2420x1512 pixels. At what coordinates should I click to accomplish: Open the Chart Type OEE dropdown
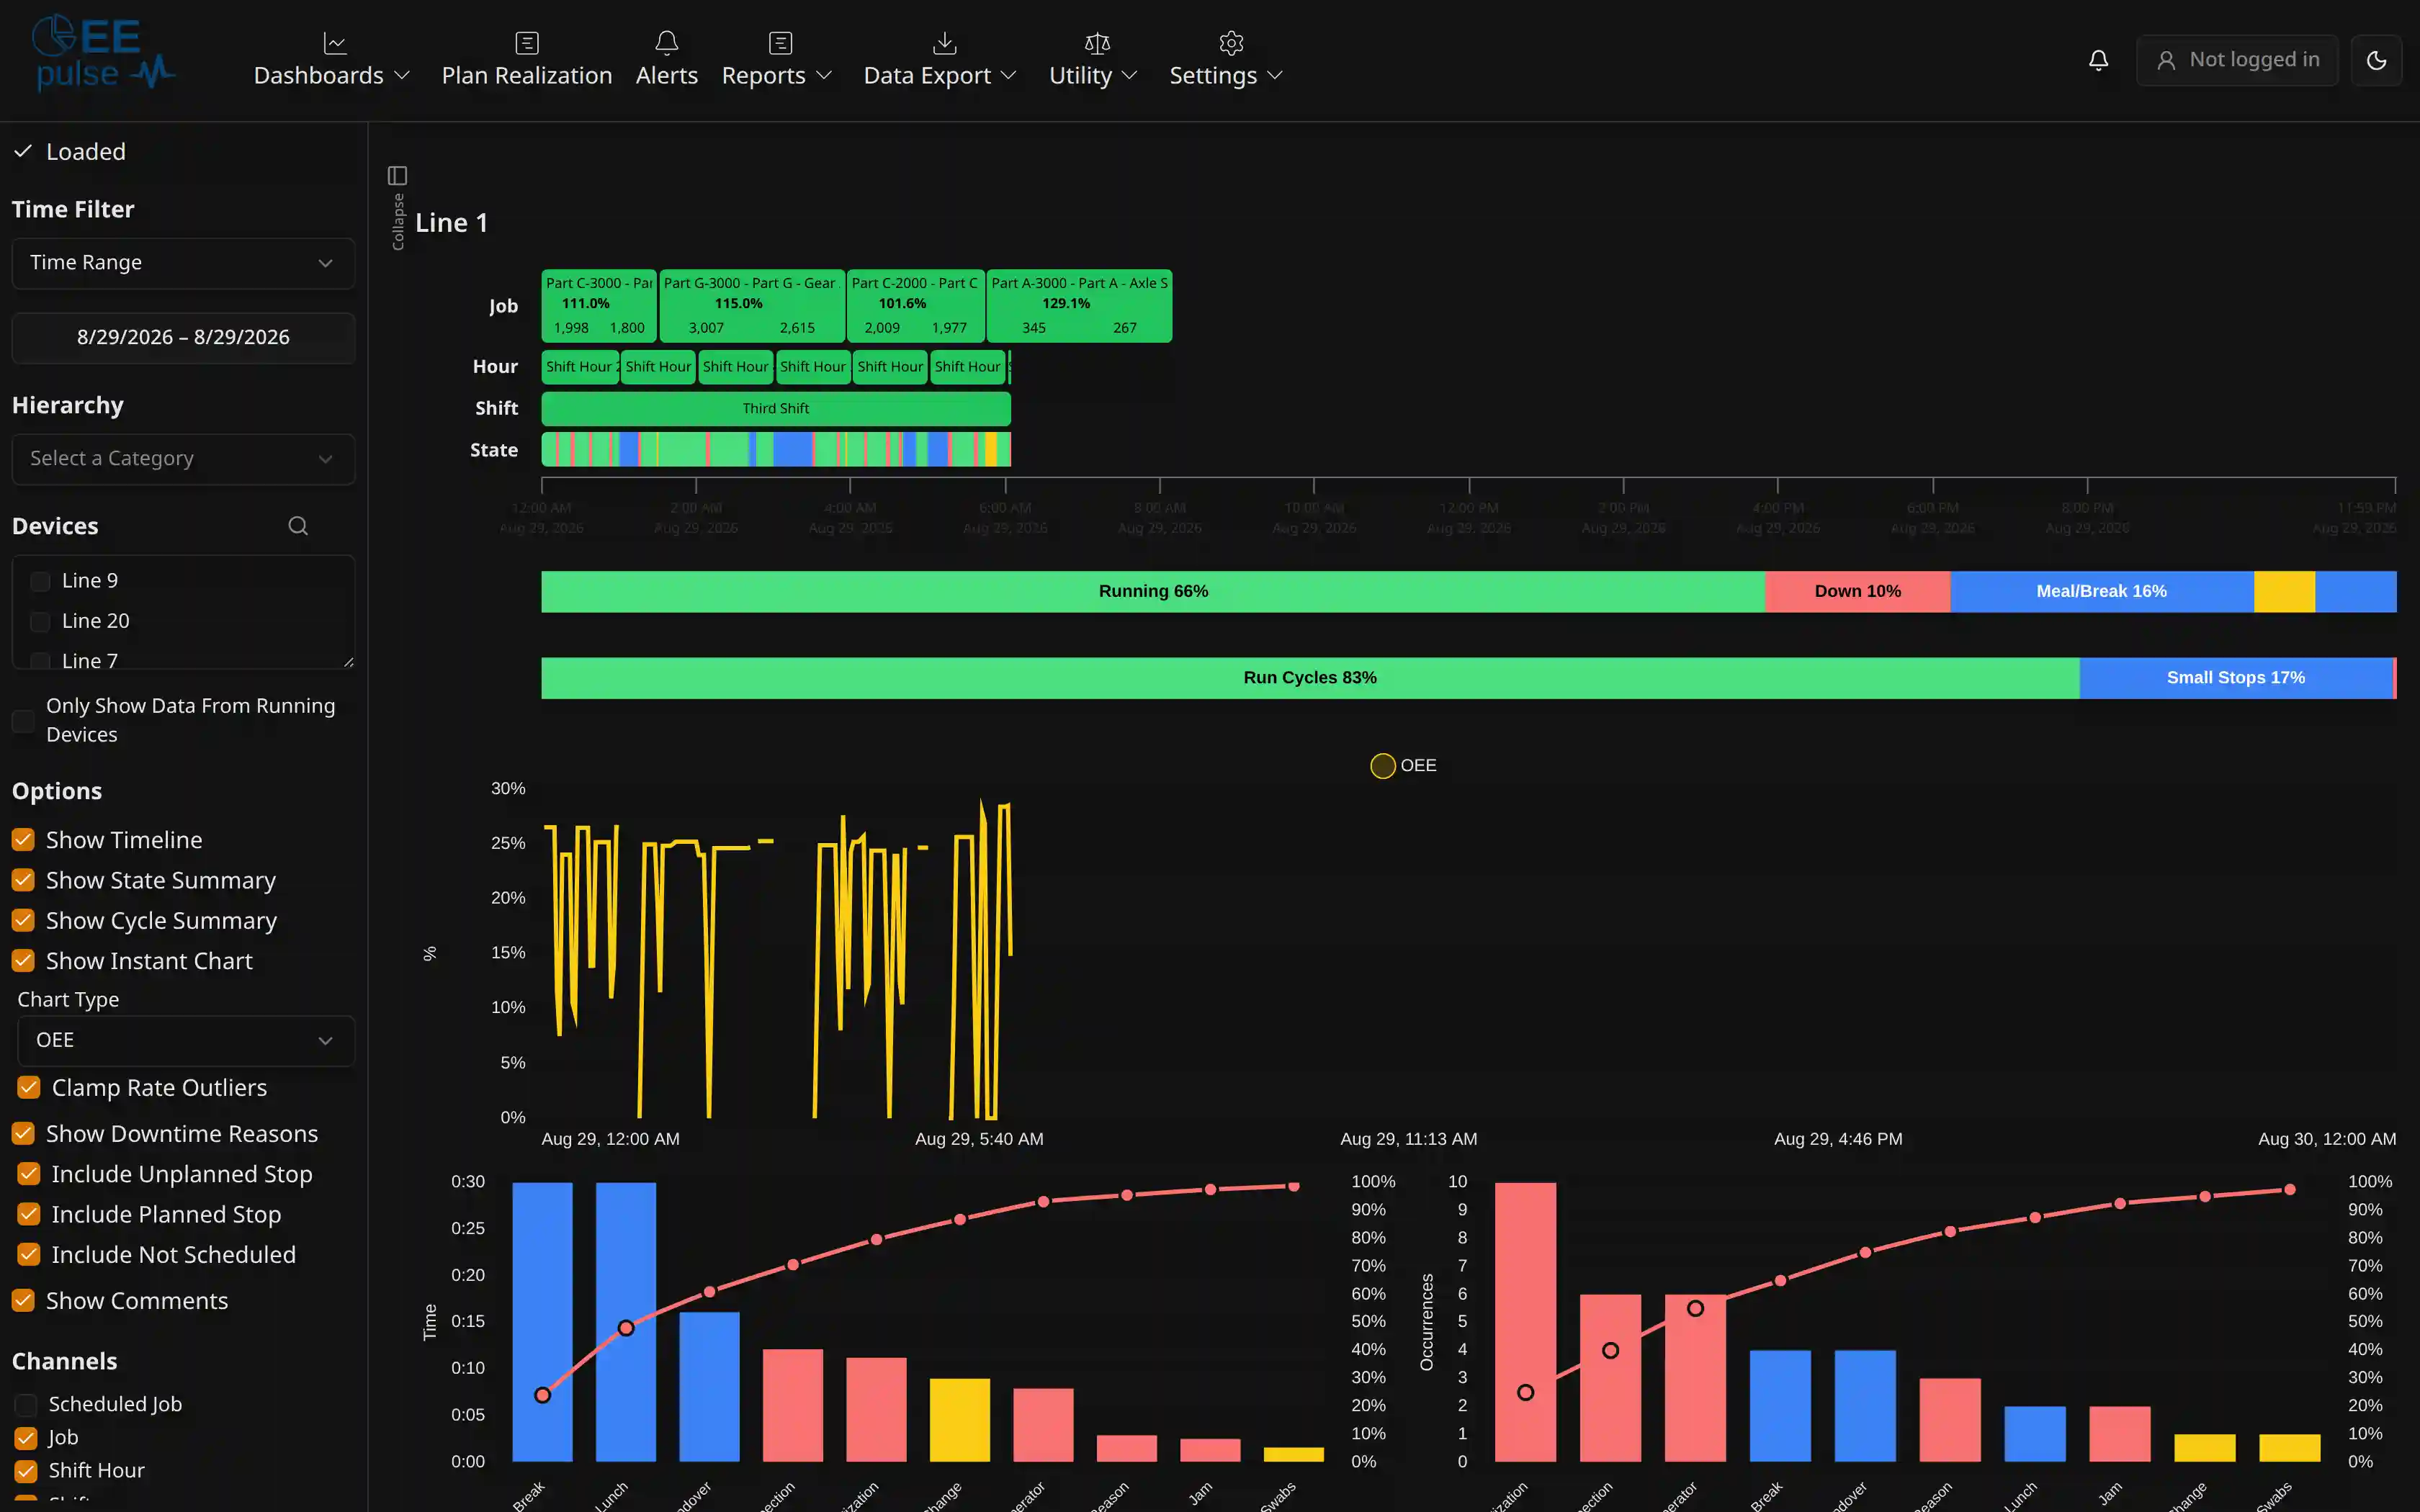click(186, 1041)
